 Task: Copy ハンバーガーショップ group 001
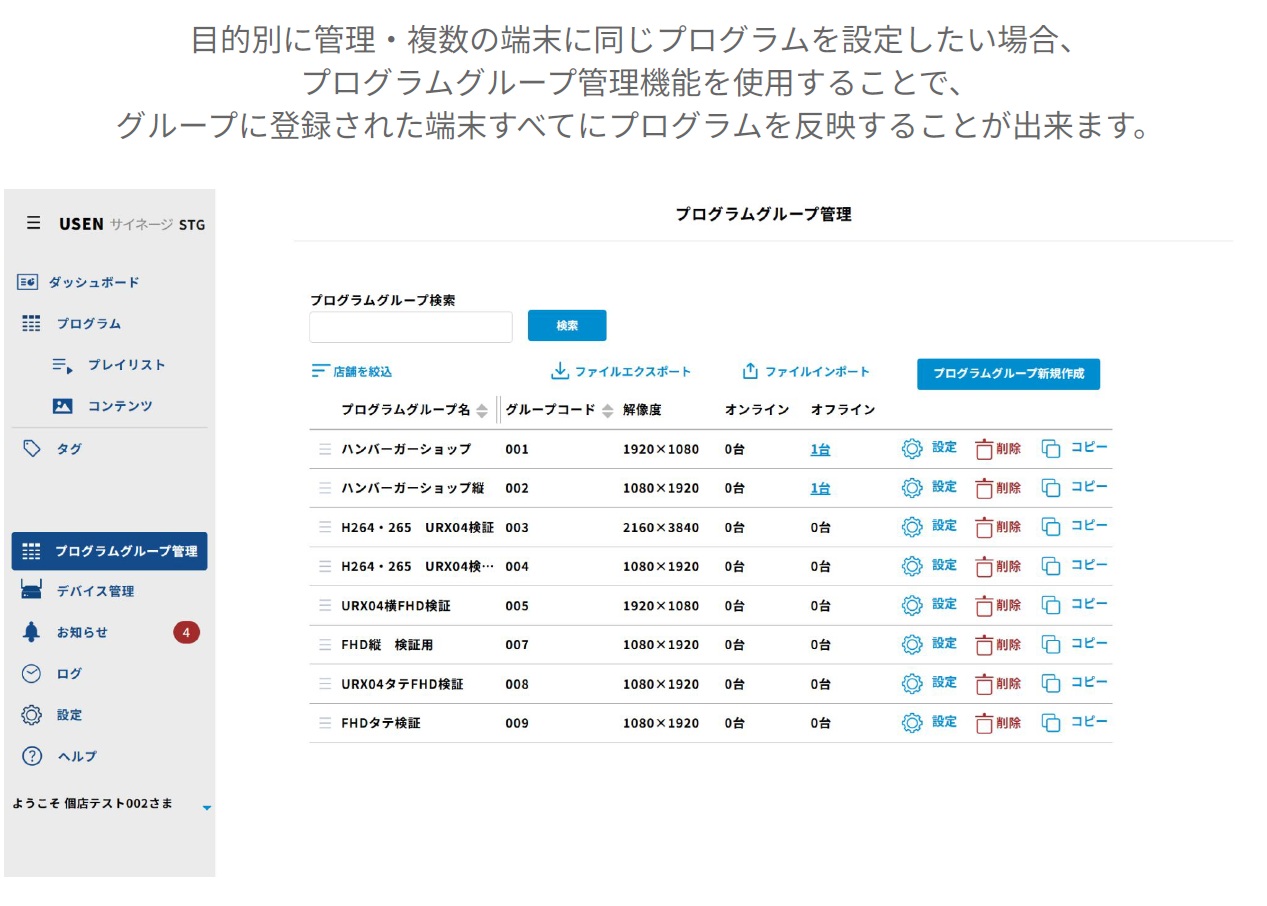pos(1075,448)
